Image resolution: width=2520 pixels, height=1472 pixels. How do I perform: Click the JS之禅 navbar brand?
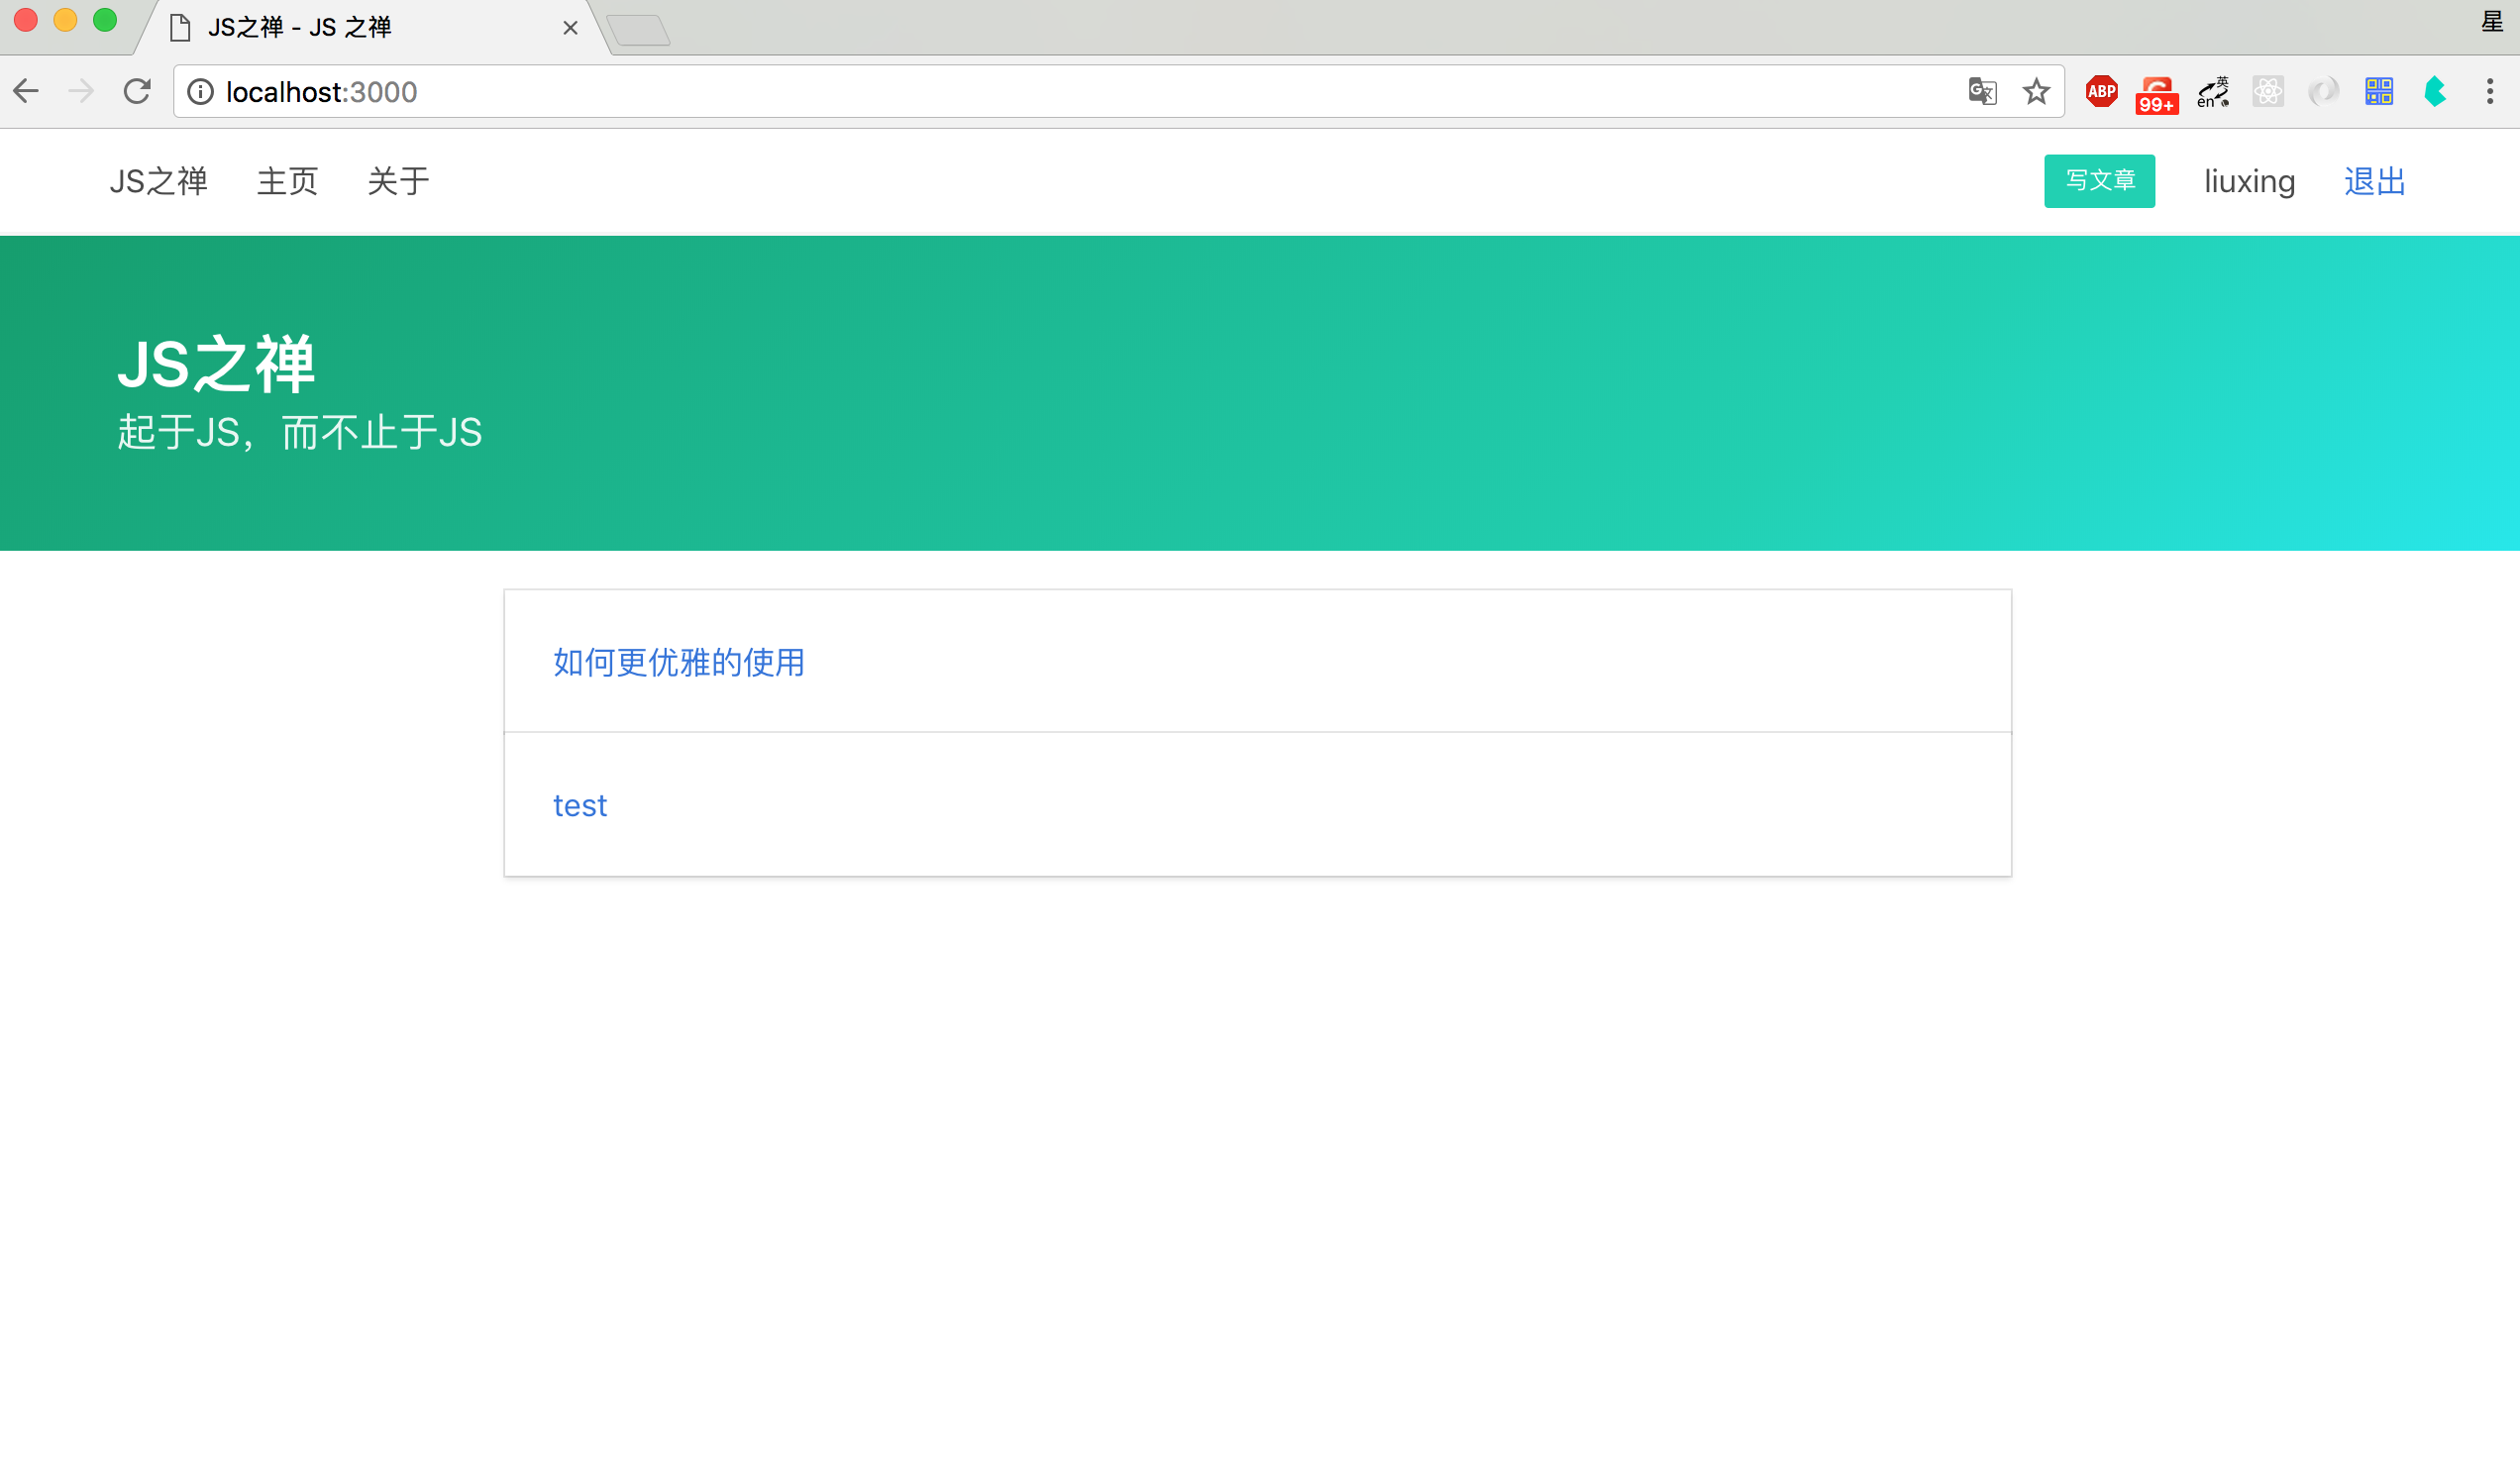coord(158,181)
